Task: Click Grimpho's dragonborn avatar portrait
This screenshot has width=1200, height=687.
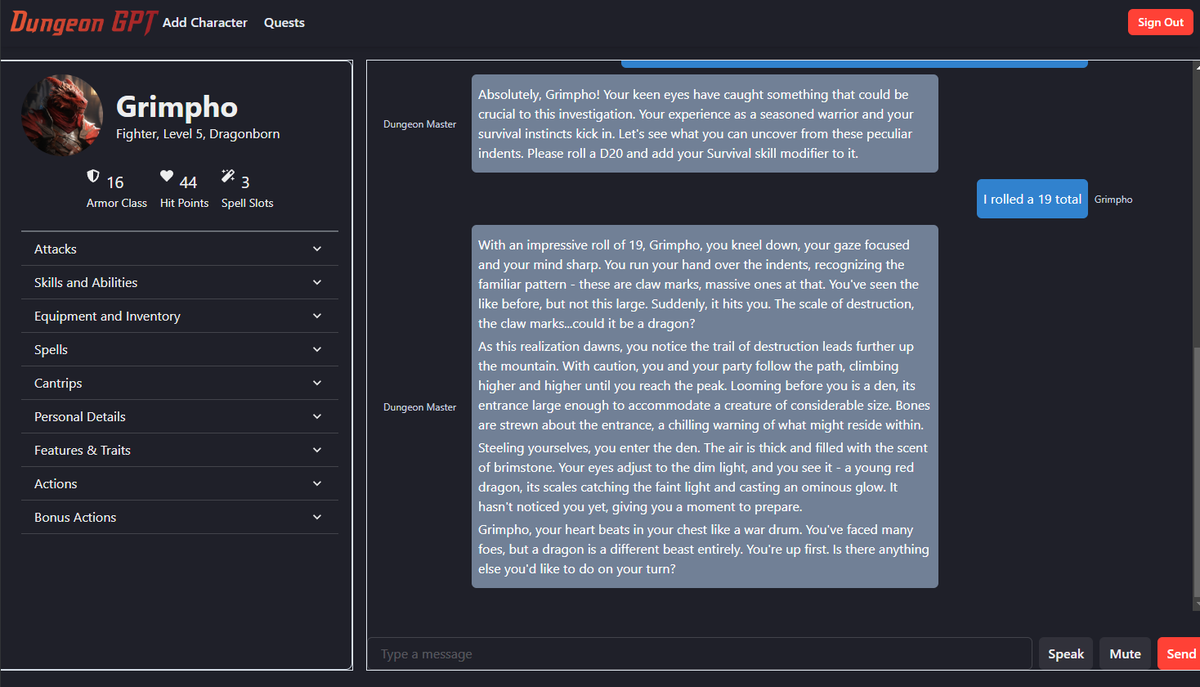Action: click(62, 115)
